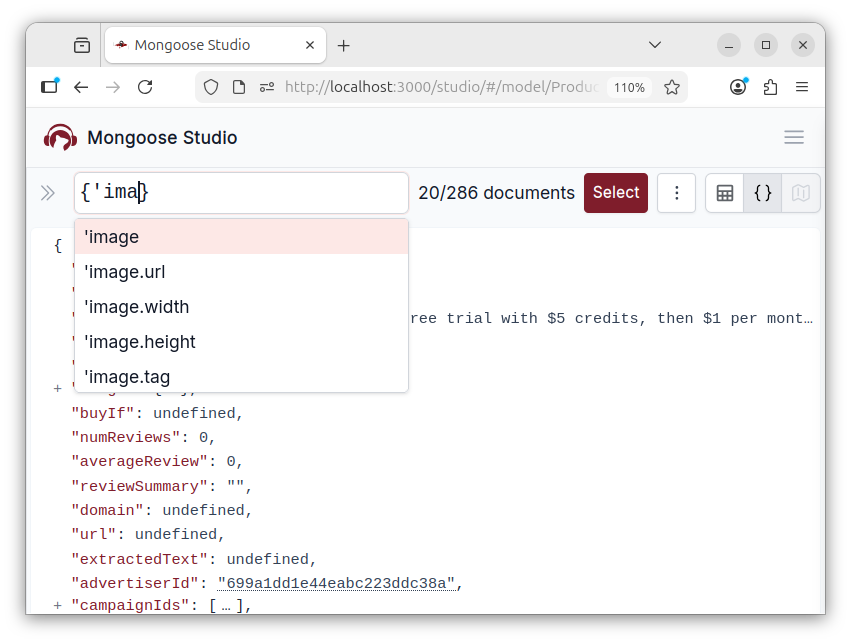Select the 'image autocomplete suggestion
Screen dimensions: 851x643
click(x=241, y=237)
